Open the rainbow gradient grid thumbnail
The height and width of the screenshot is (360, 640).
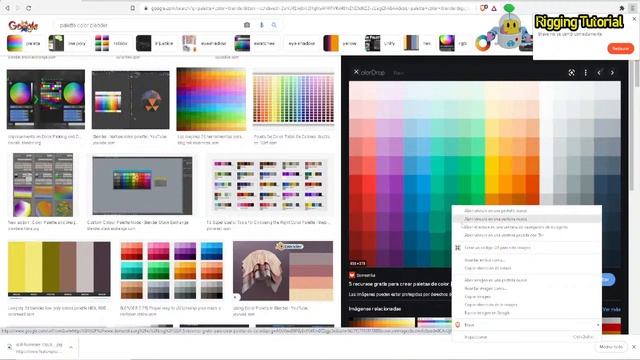tap(211, 99)
